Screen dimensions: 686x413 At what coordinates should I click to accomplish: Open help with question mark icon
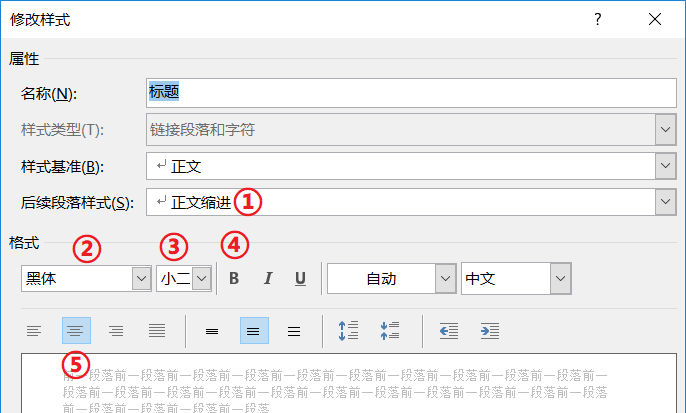point(598,19)
